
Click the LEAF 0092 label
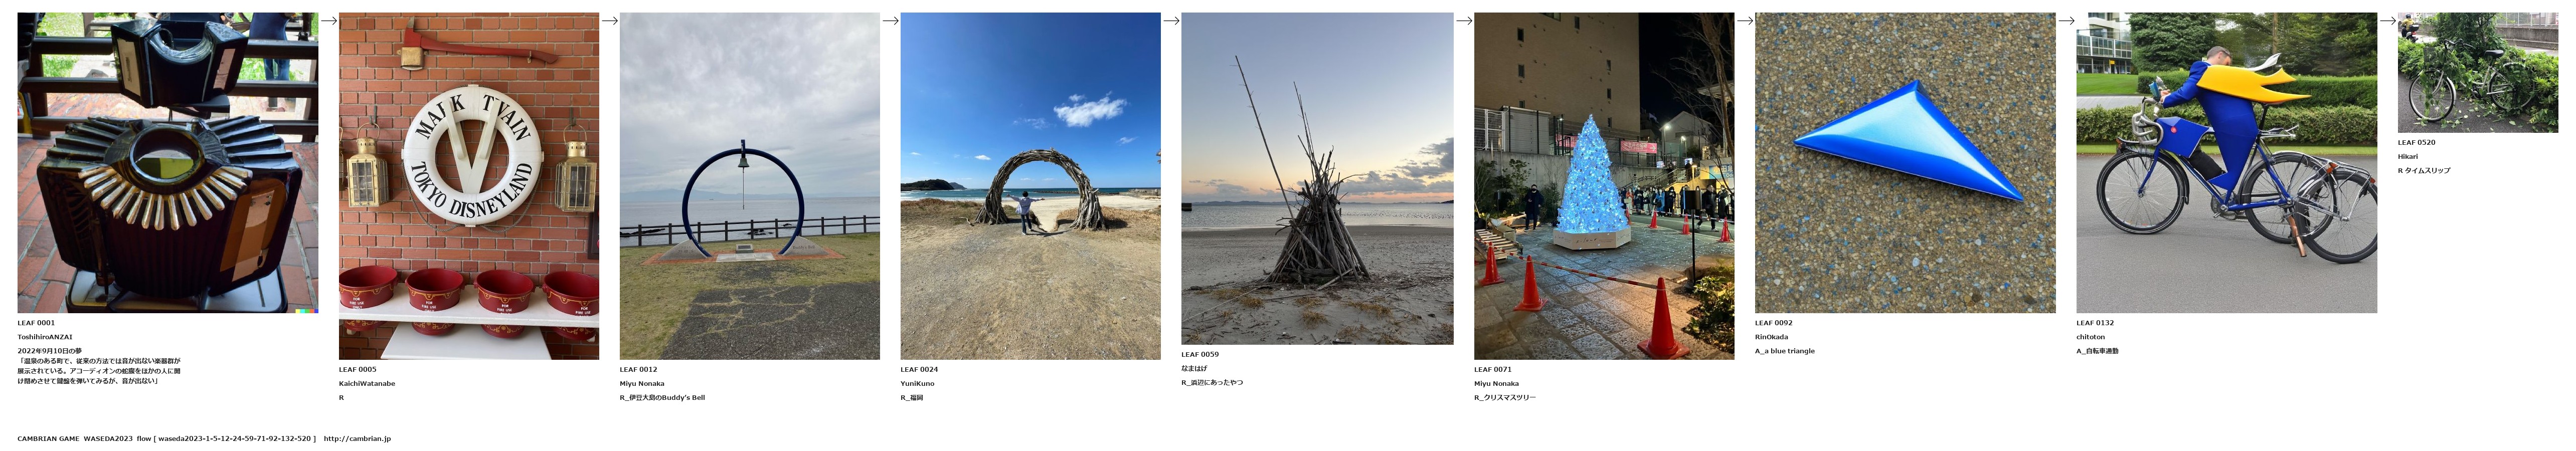1774,323
